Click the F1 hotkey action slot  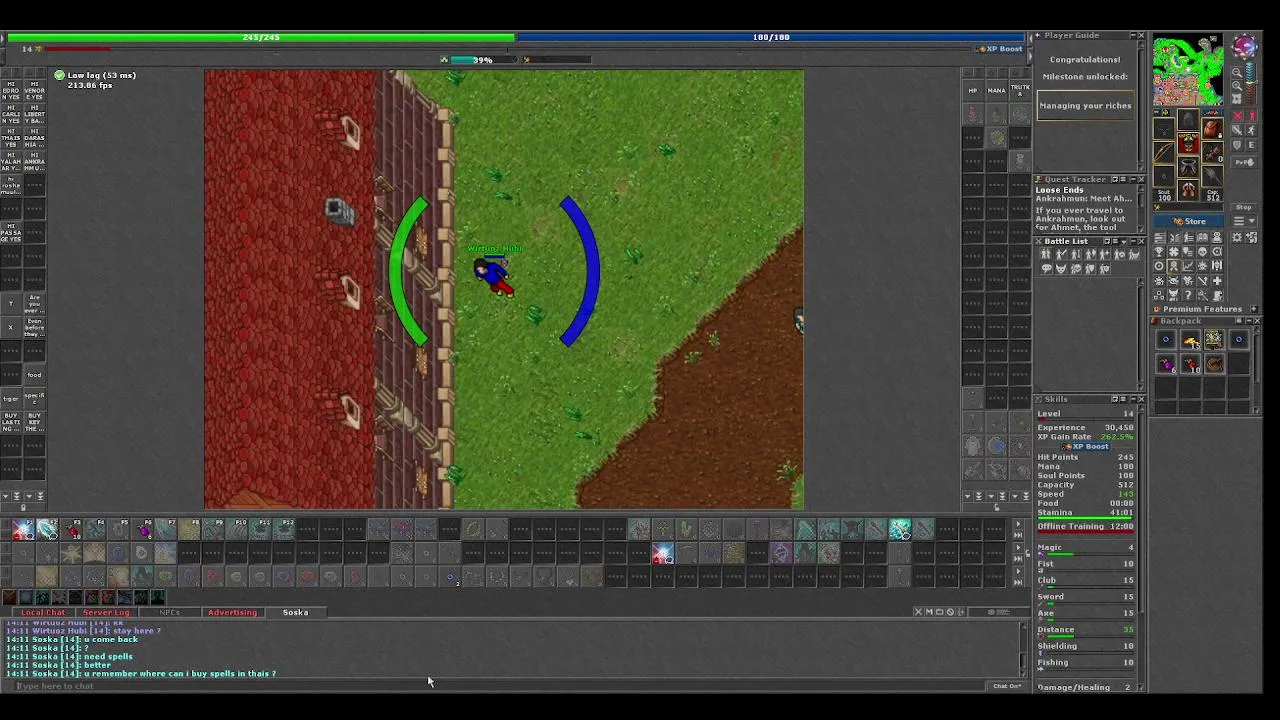point(23,529)
